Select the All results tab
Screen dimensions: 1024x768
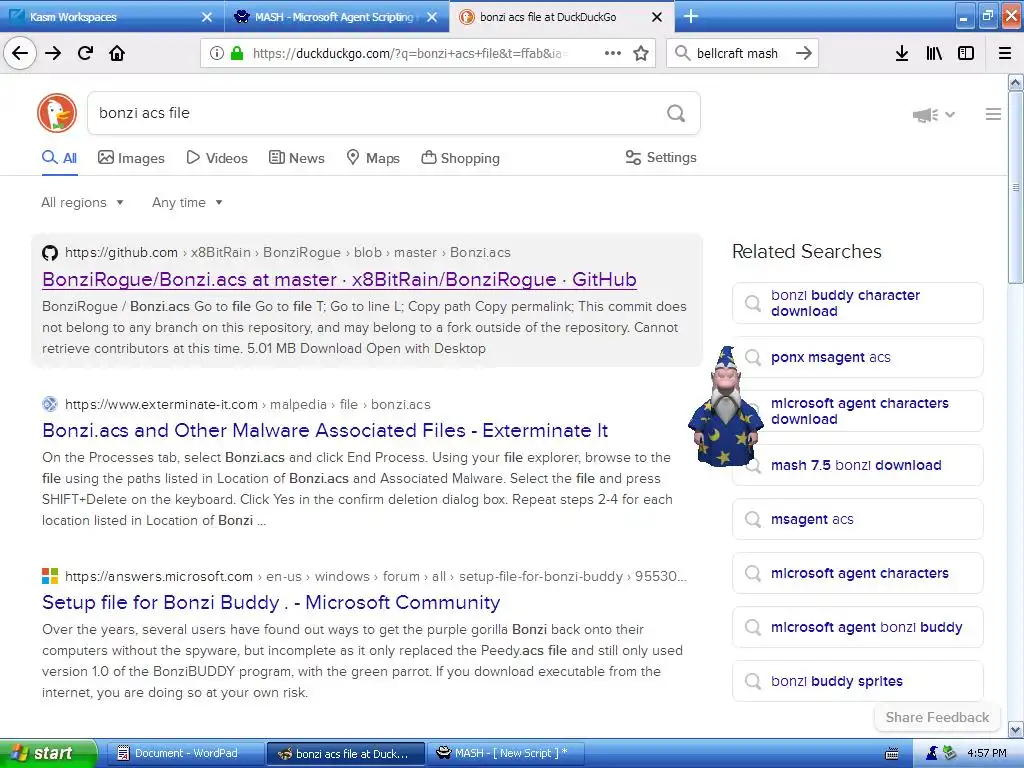[x=59, y=158]
